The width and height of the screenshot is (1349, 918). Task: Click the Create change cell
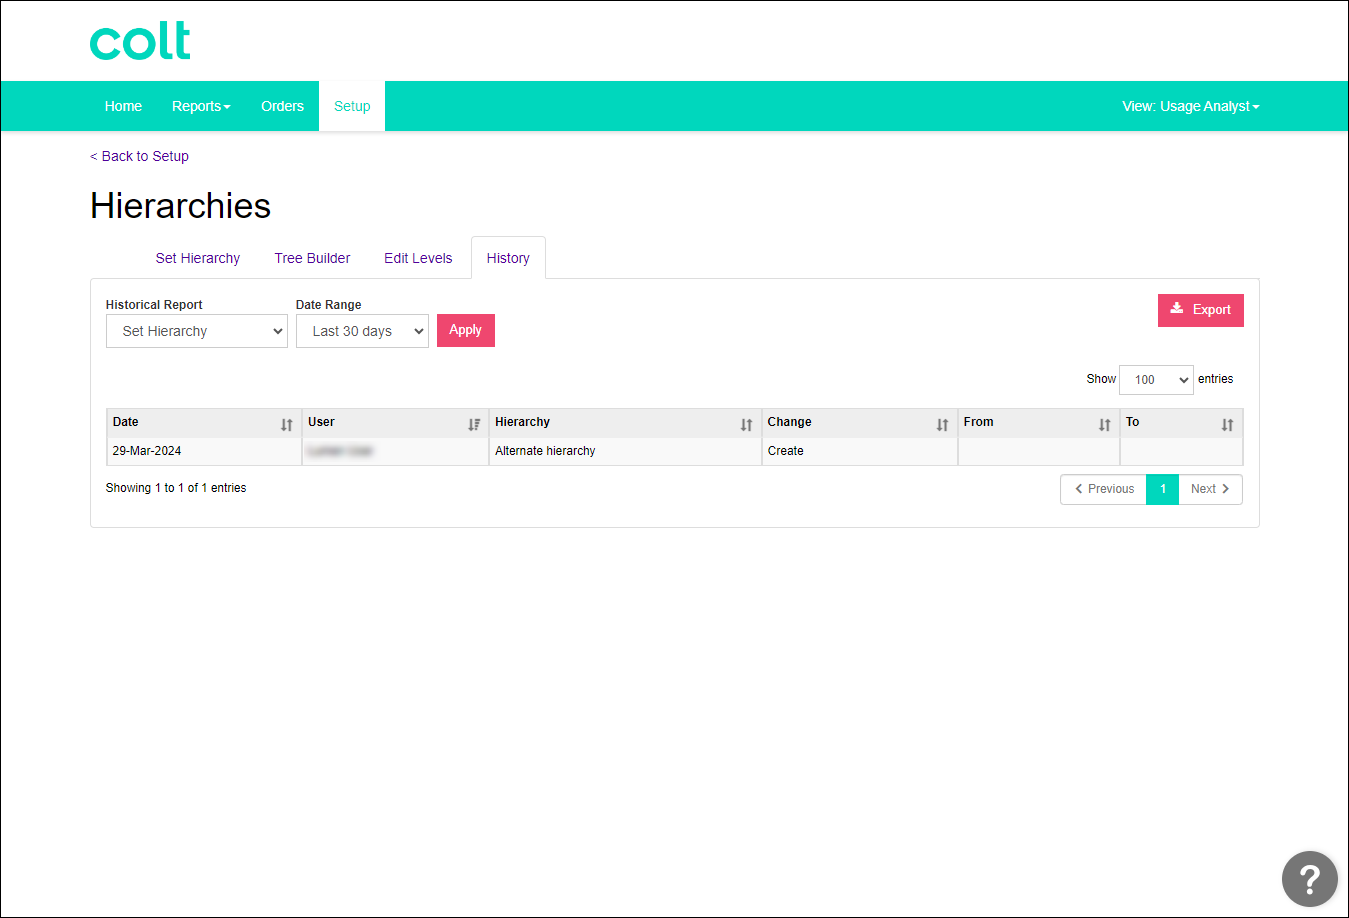[x=859, y=451]
